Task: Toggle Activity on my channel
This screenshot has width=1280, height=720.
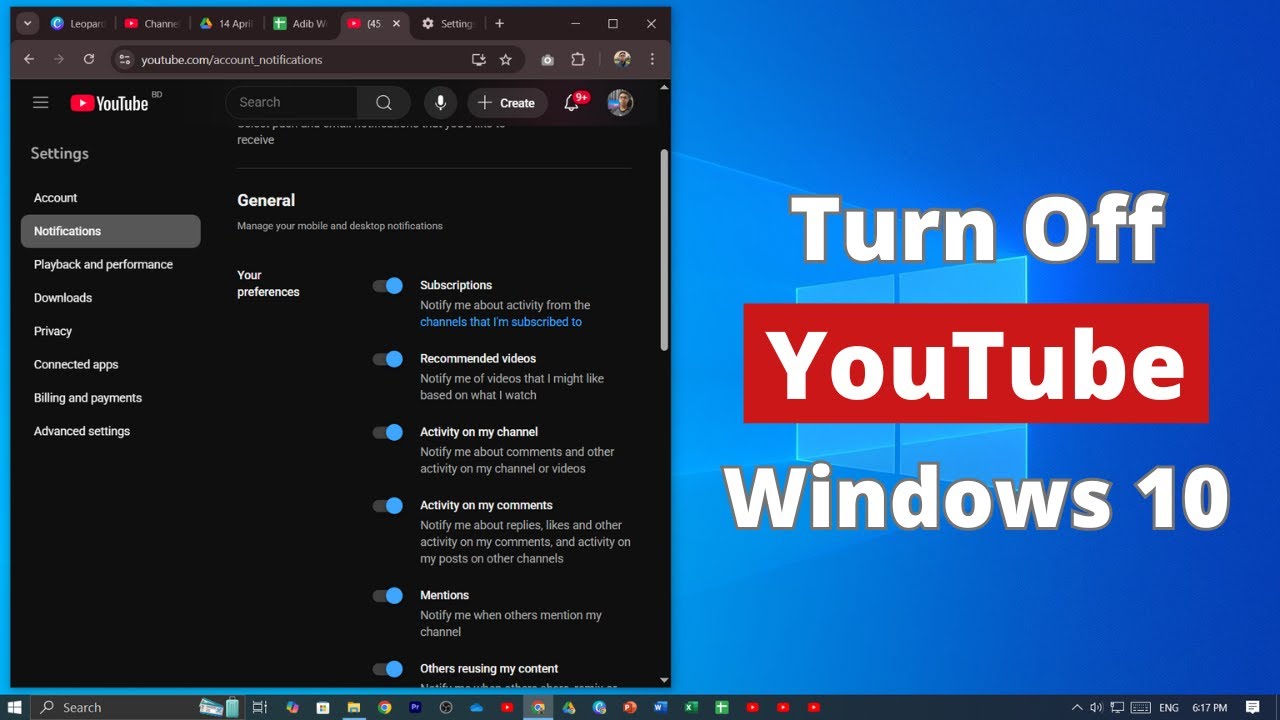Action: pos(388,432)
